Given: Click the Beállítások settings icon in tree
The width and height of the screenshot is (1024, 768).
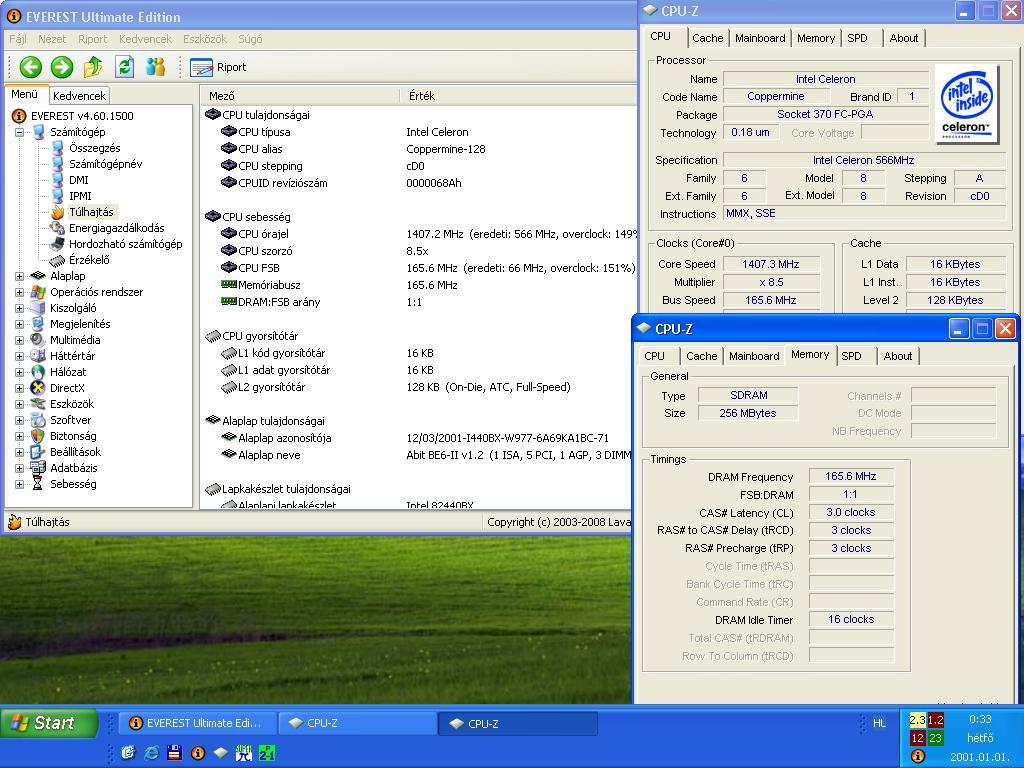Looking at the screenshot, I should 38,452.
